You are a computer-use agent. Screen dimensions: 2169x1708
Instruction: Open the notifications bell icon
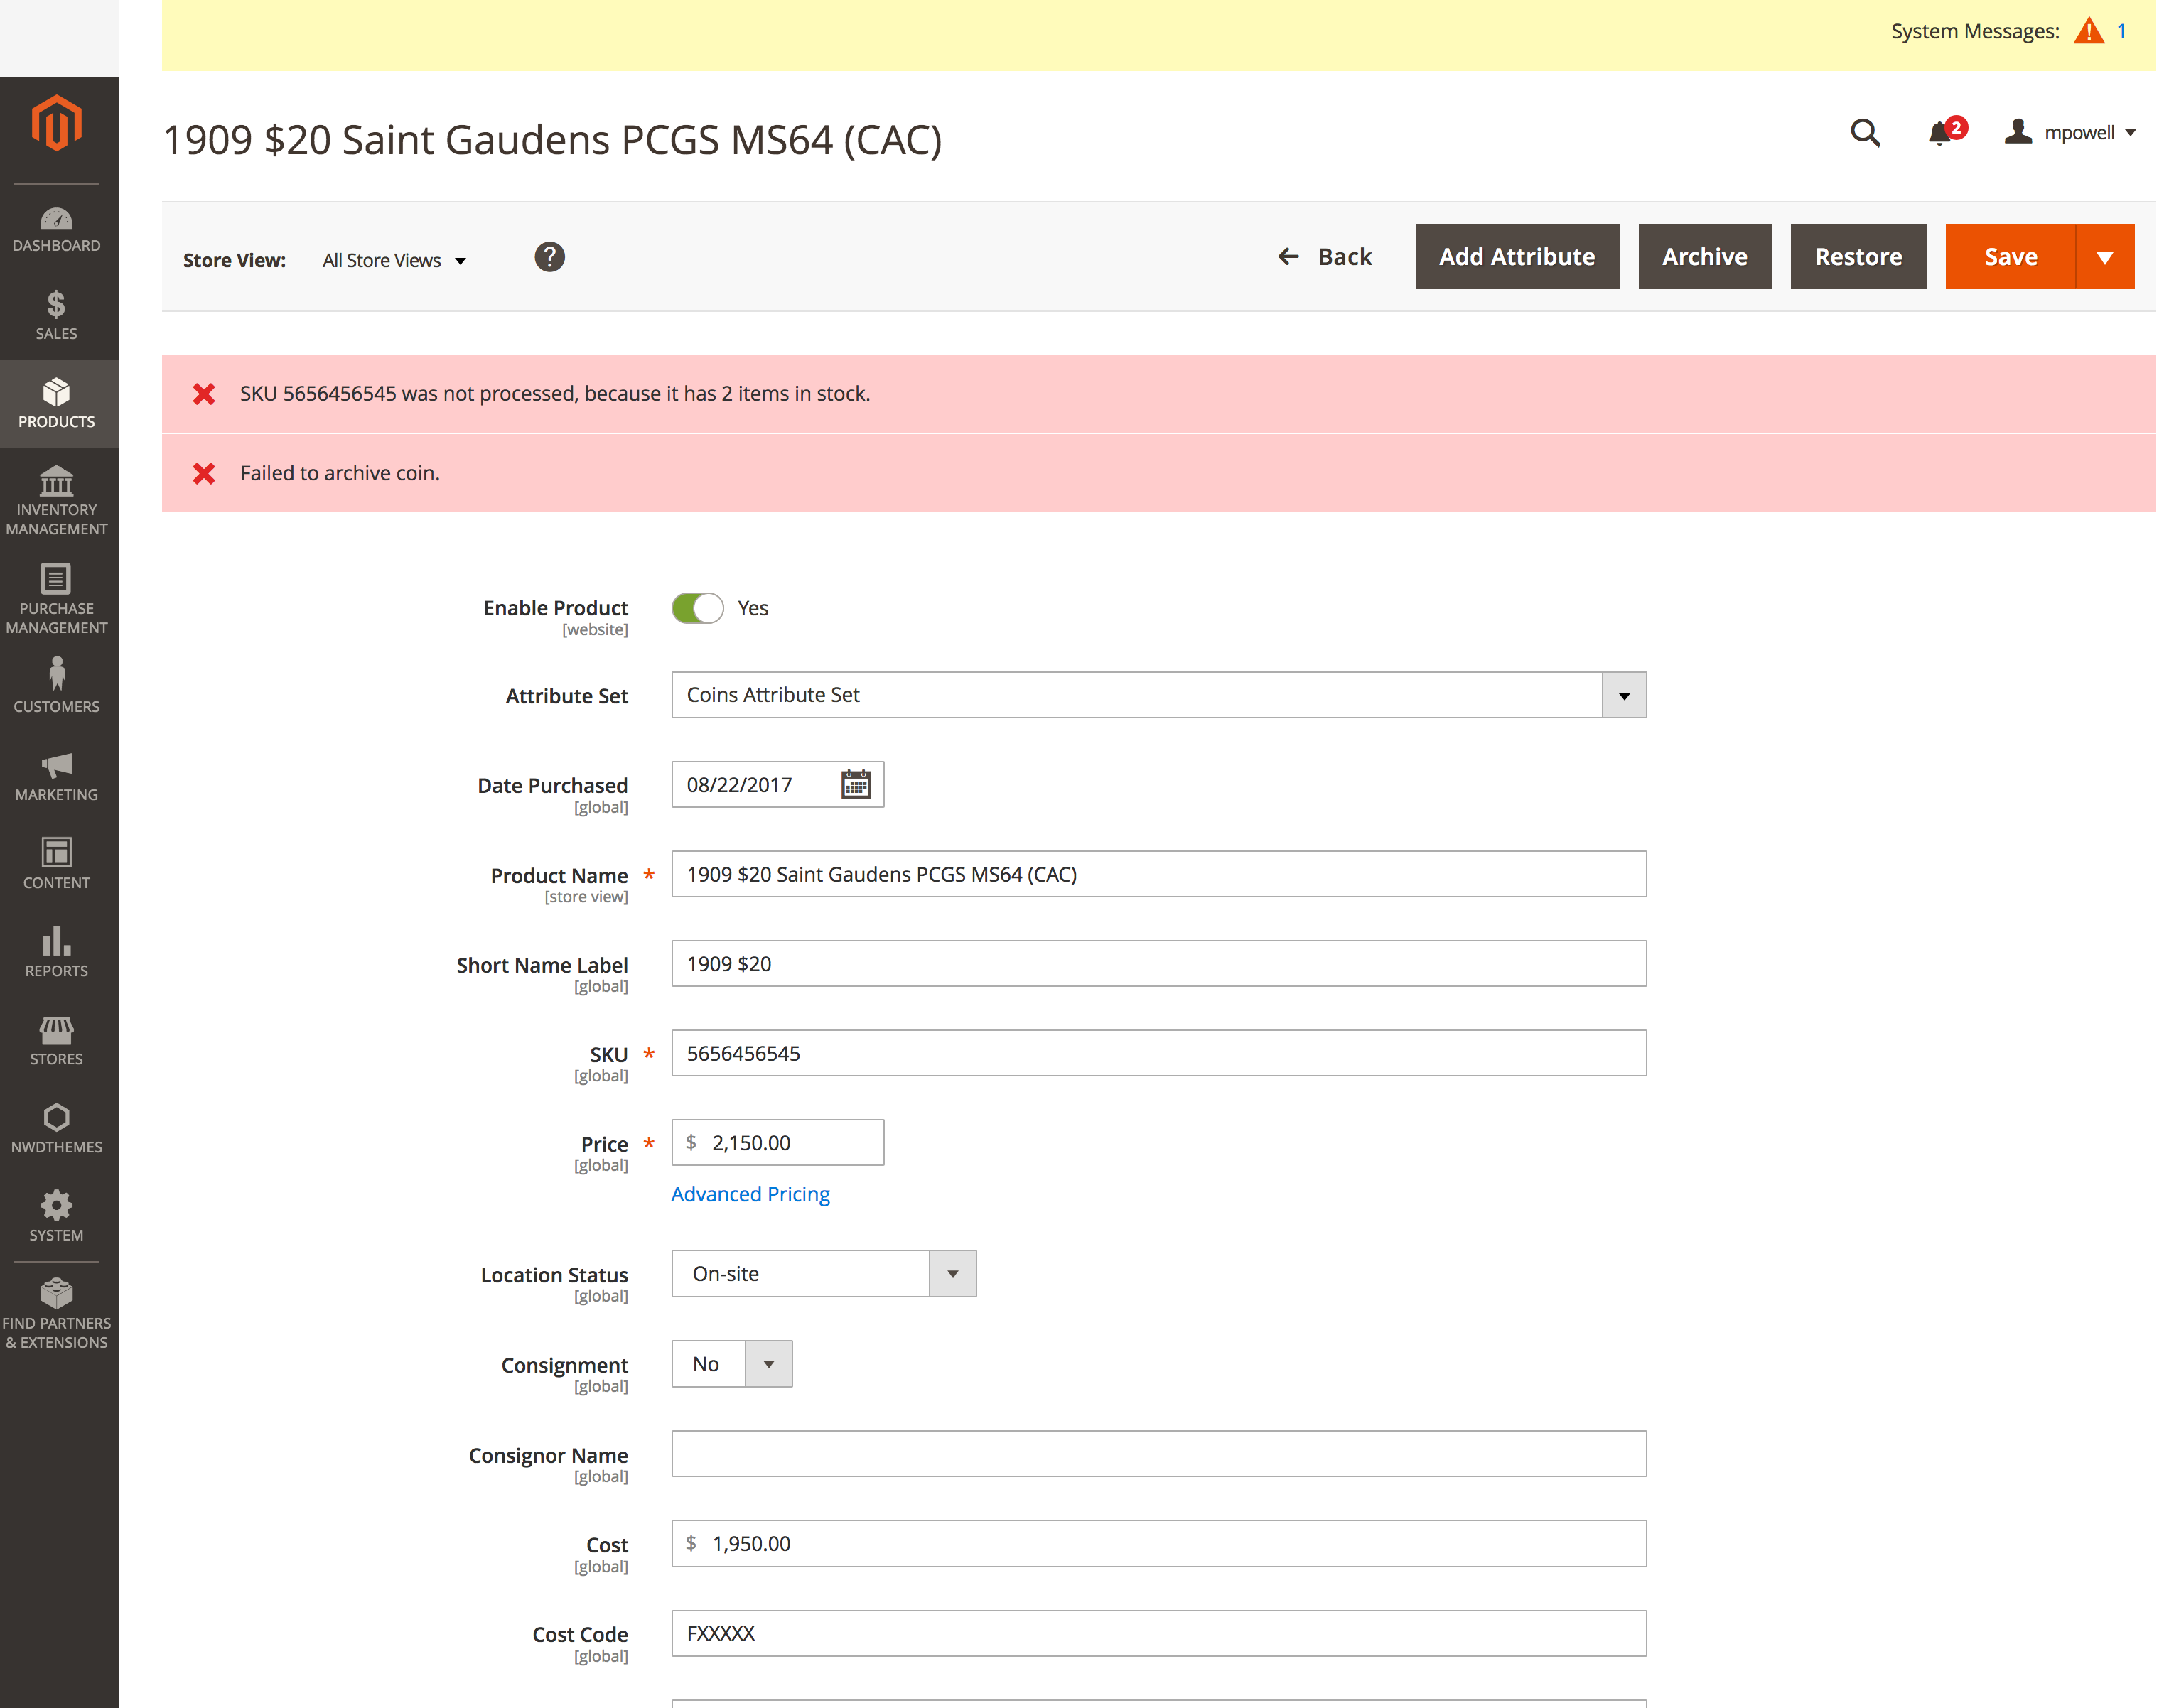point(1940,133)
